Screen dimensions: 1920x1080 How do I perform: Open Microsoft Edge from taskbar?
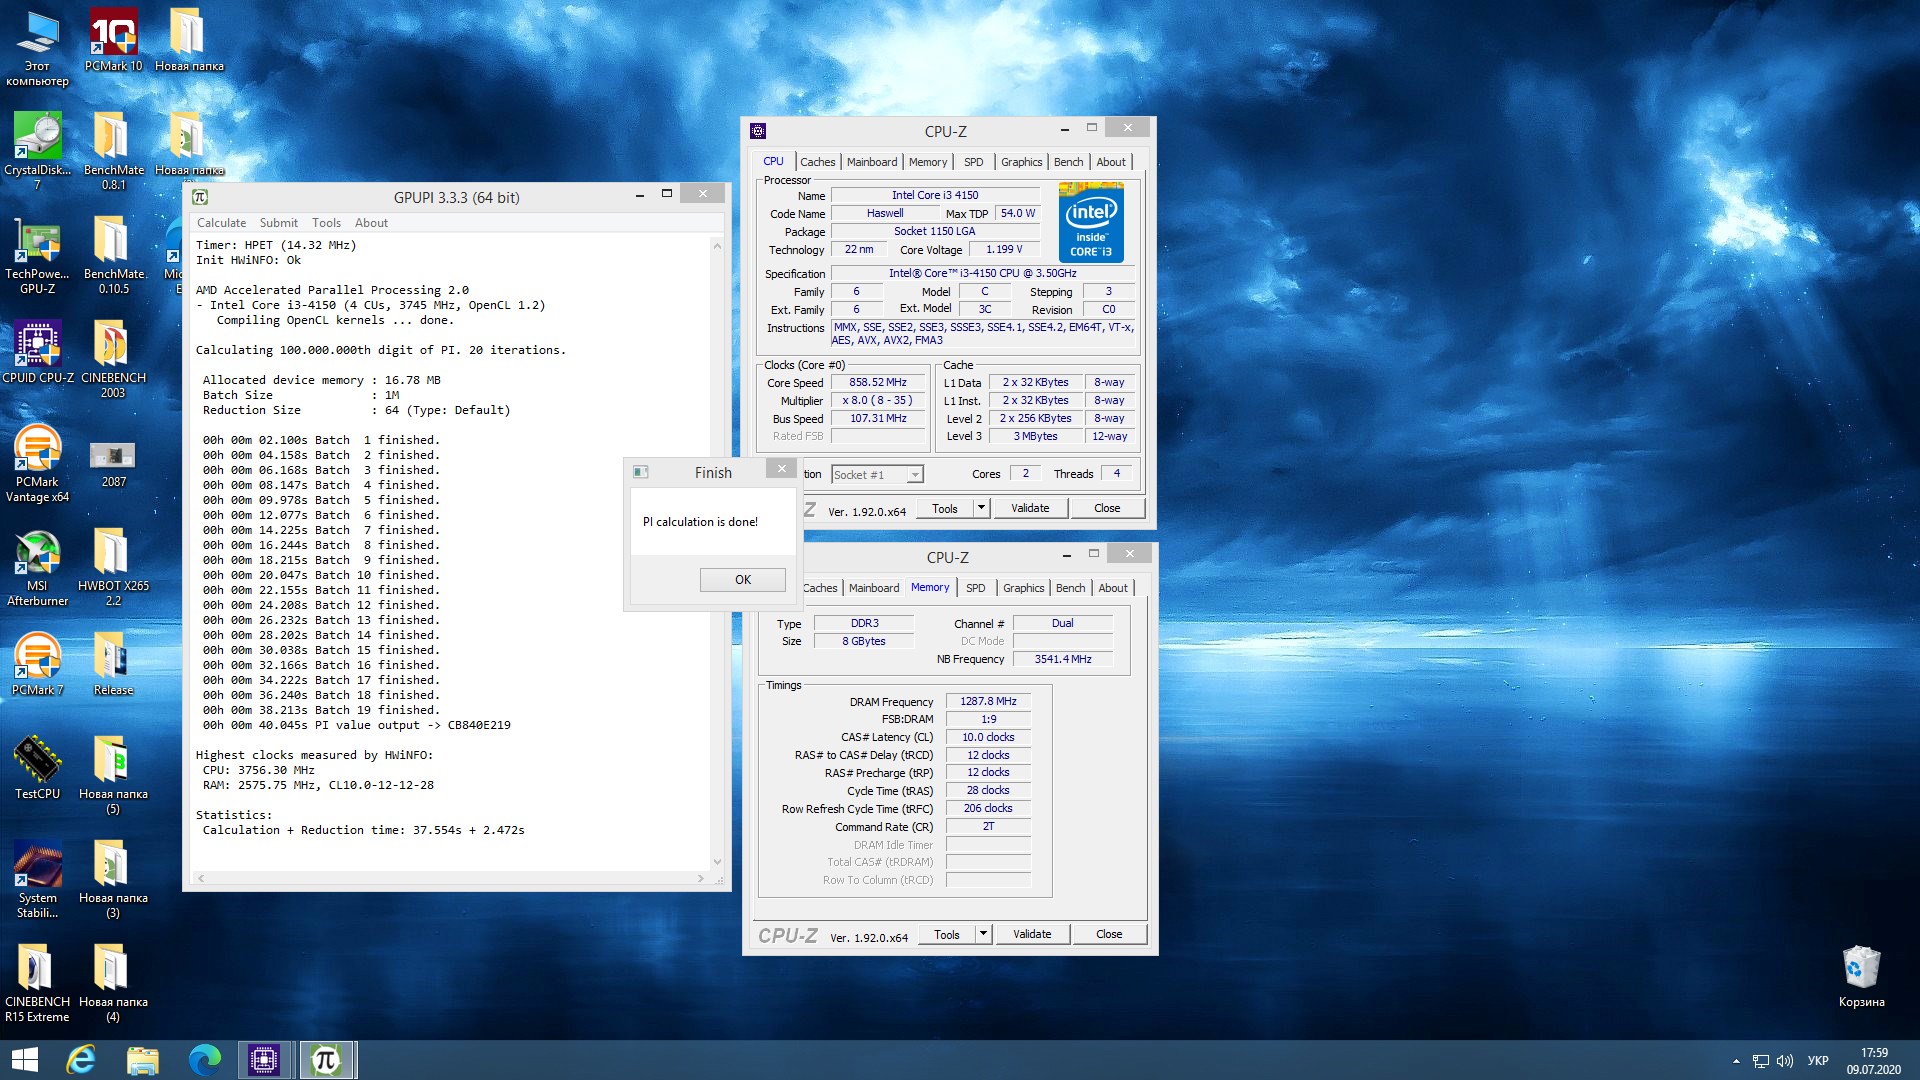(x=205, y=1060)
